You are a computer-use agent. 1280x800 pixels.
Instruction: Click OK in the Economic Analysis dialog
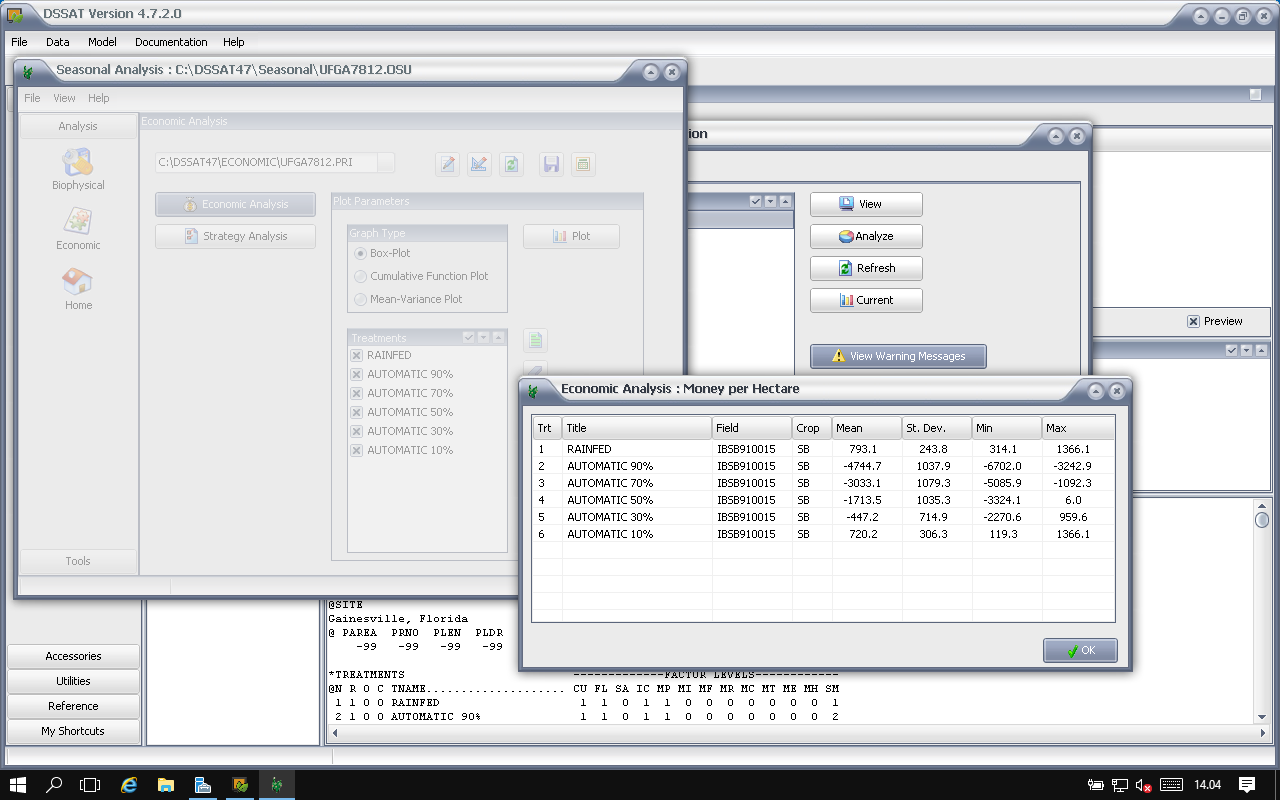coord(1080,650)
